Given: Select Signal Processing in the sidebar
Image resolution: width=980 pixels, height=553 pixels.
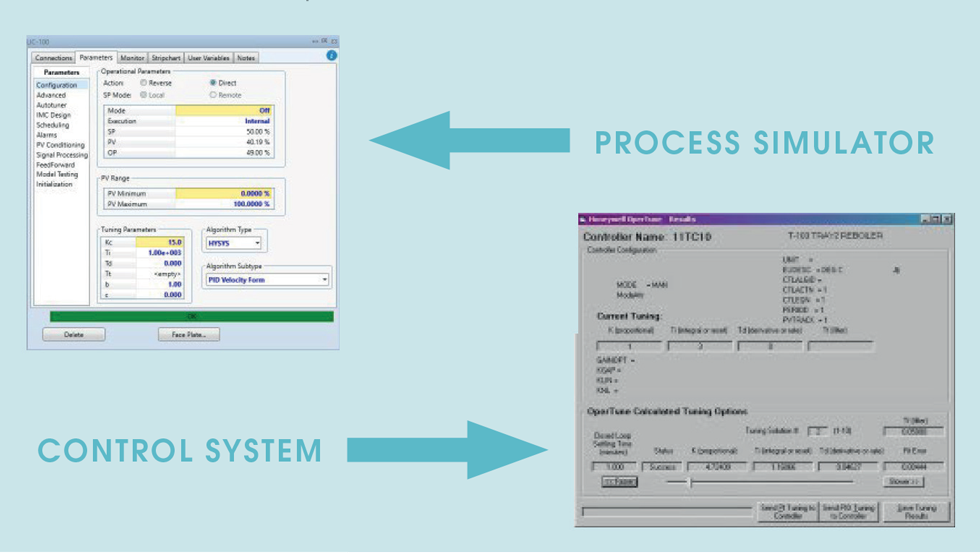Looking at the screenshot, I should (x=62, y=155).
